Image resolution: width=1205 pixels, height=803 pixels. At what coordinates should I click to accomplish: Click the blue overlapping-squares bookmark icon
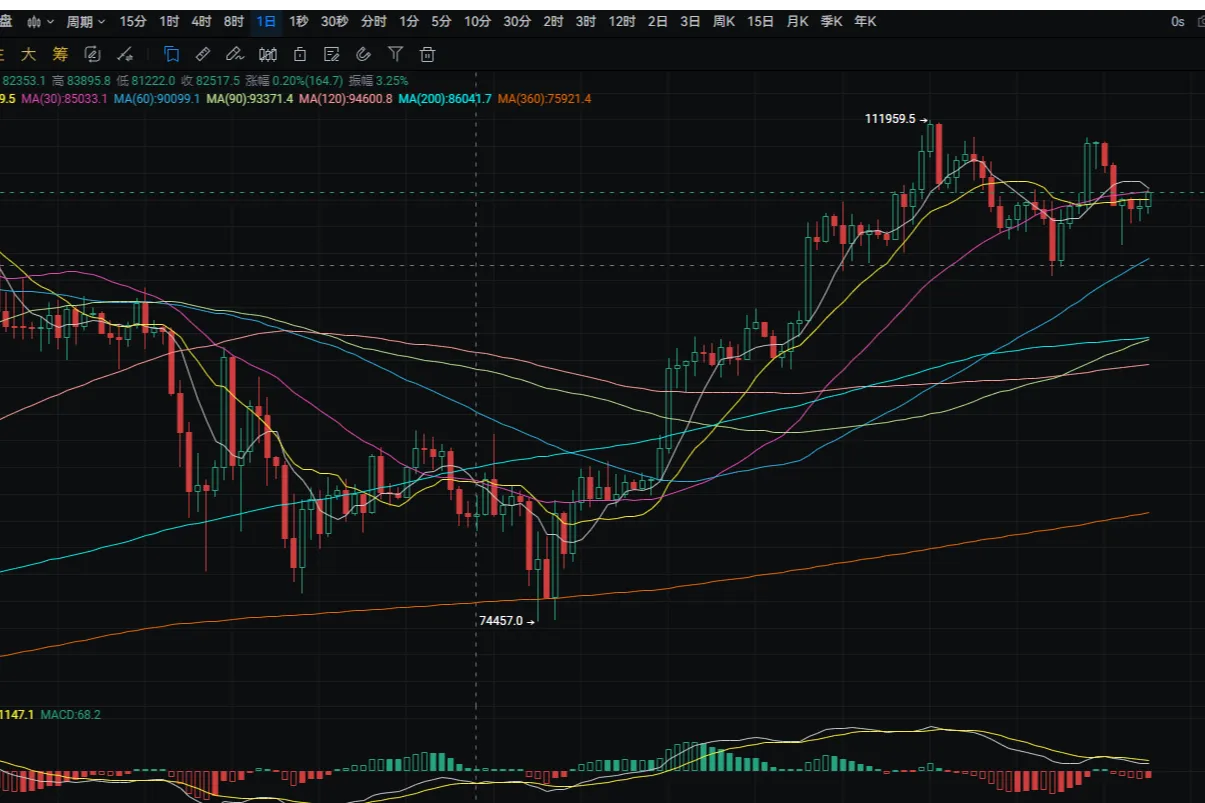171,54
